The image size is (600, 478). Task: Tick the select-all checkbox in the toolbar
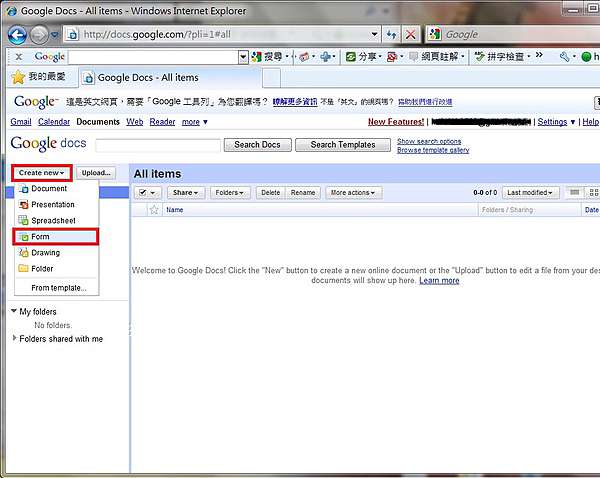[143, 193]
